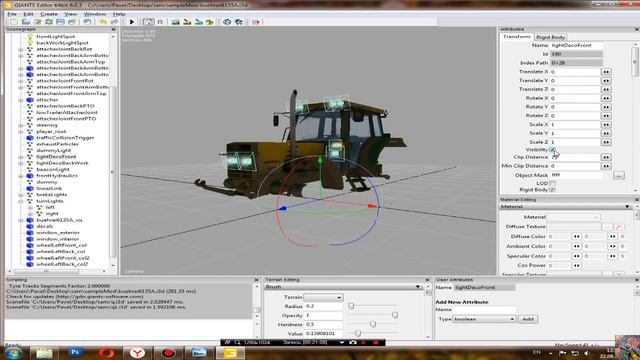Click the Translate X arrows stepper button
Image resolution: width=640 pixels, height=360 pixels.
point(606,72)
